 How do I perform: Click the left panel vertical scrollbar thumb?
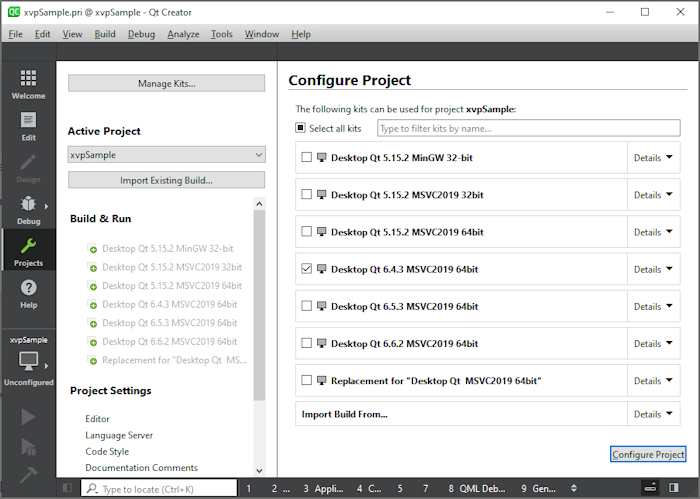pyautogui.click(x=259, y=305)
